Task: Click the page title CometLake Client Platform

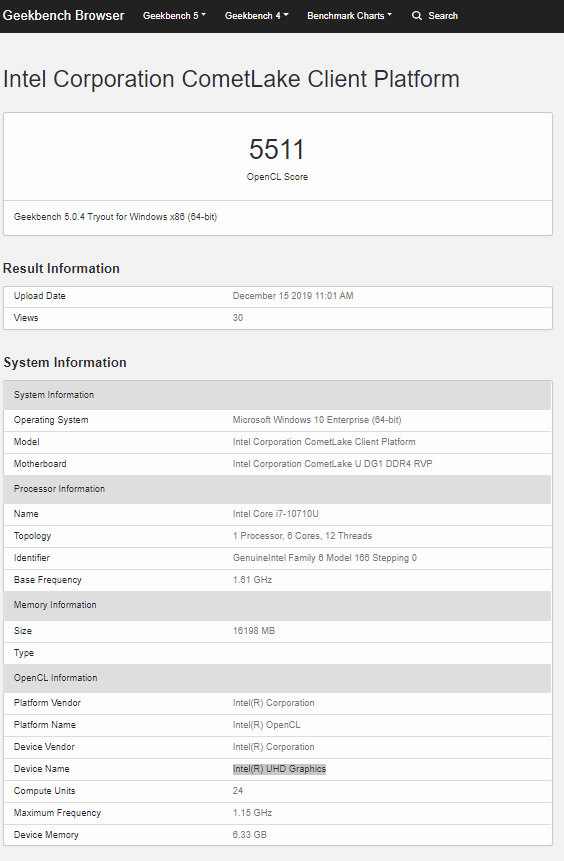Action: click(x=231, y=79)
